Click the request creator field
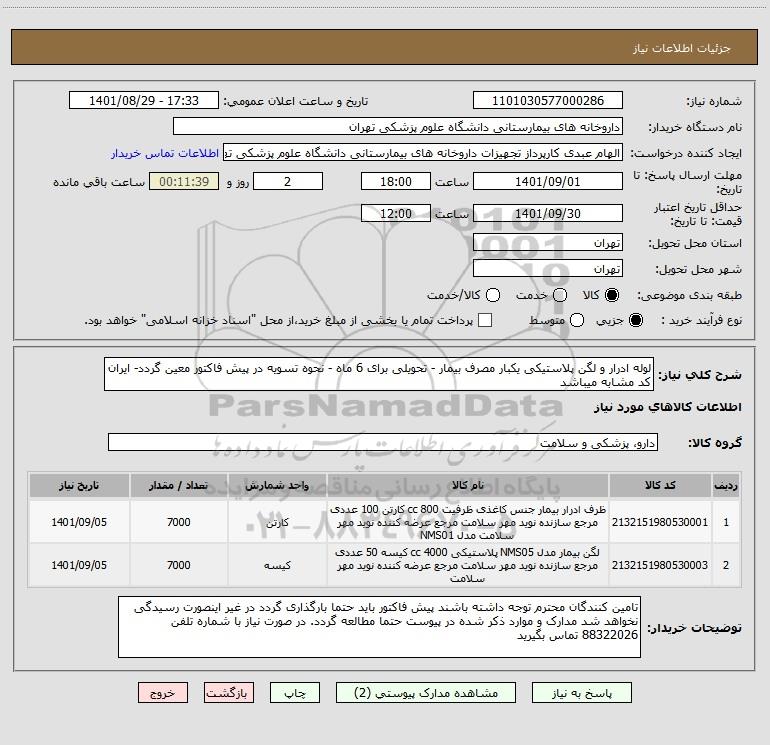 click(x=423, y=153)
